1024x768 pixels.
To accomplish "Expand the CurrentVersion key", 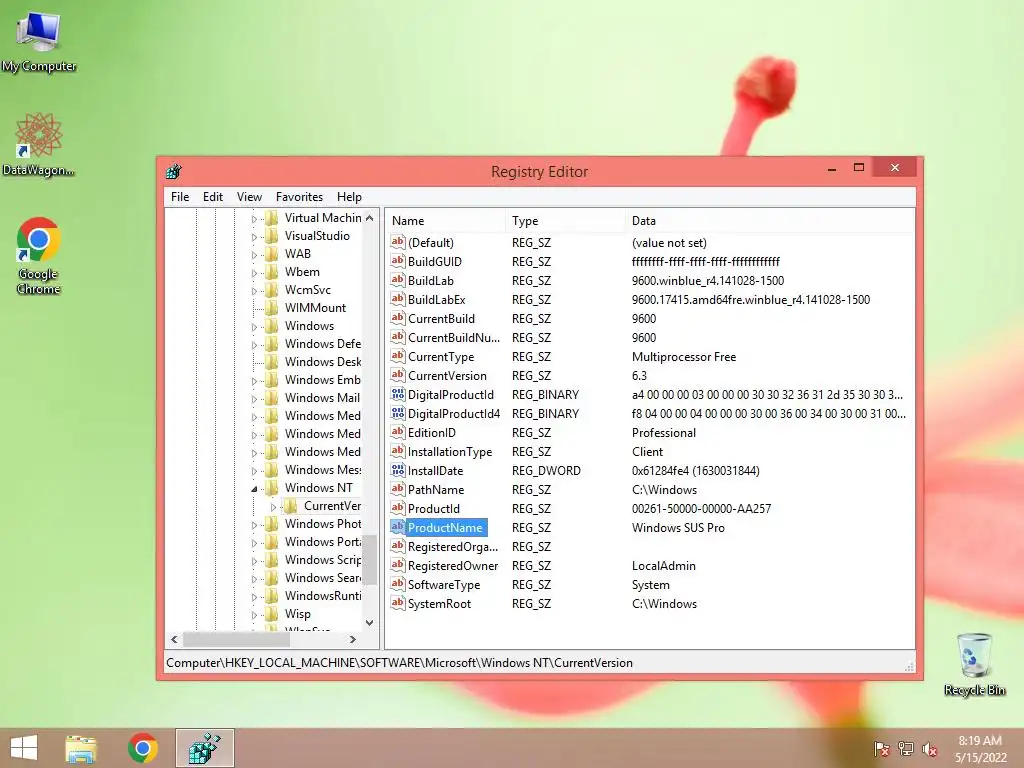I will (x=273, y=507).
